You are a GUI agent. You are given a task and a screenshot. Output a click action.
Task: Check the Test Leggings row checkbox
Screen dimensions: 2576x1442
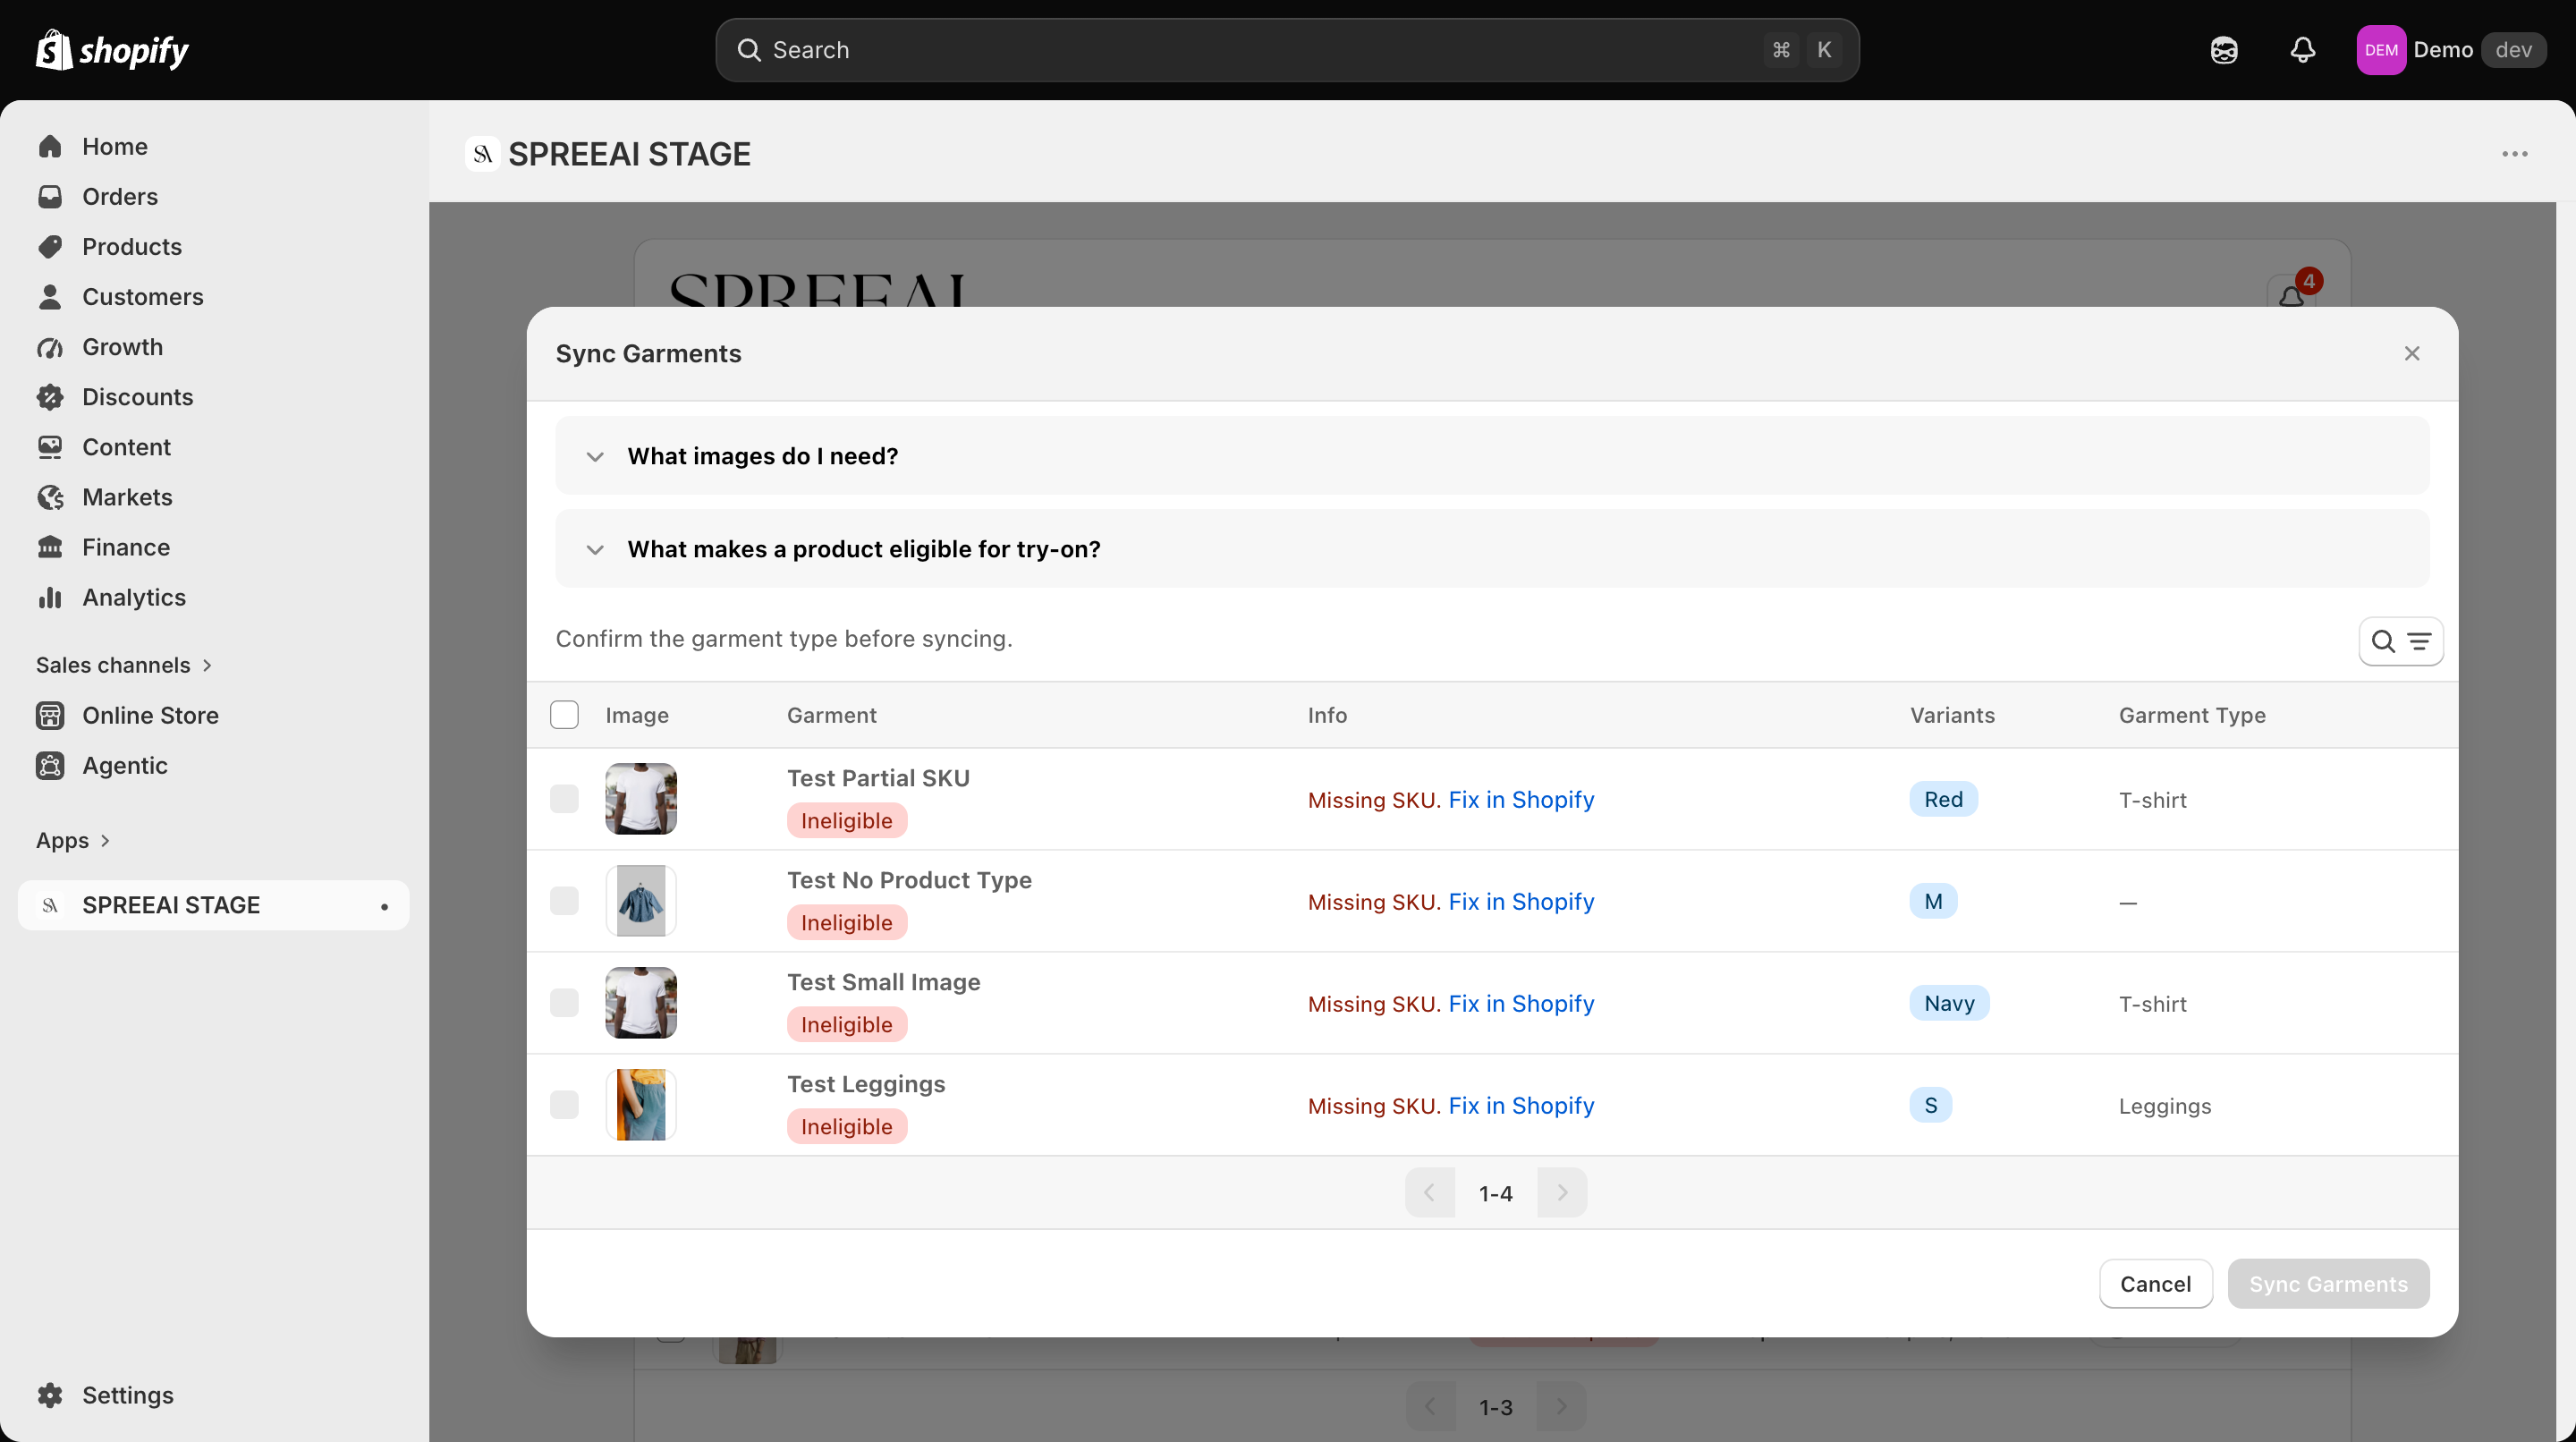tap(564, 1105)
